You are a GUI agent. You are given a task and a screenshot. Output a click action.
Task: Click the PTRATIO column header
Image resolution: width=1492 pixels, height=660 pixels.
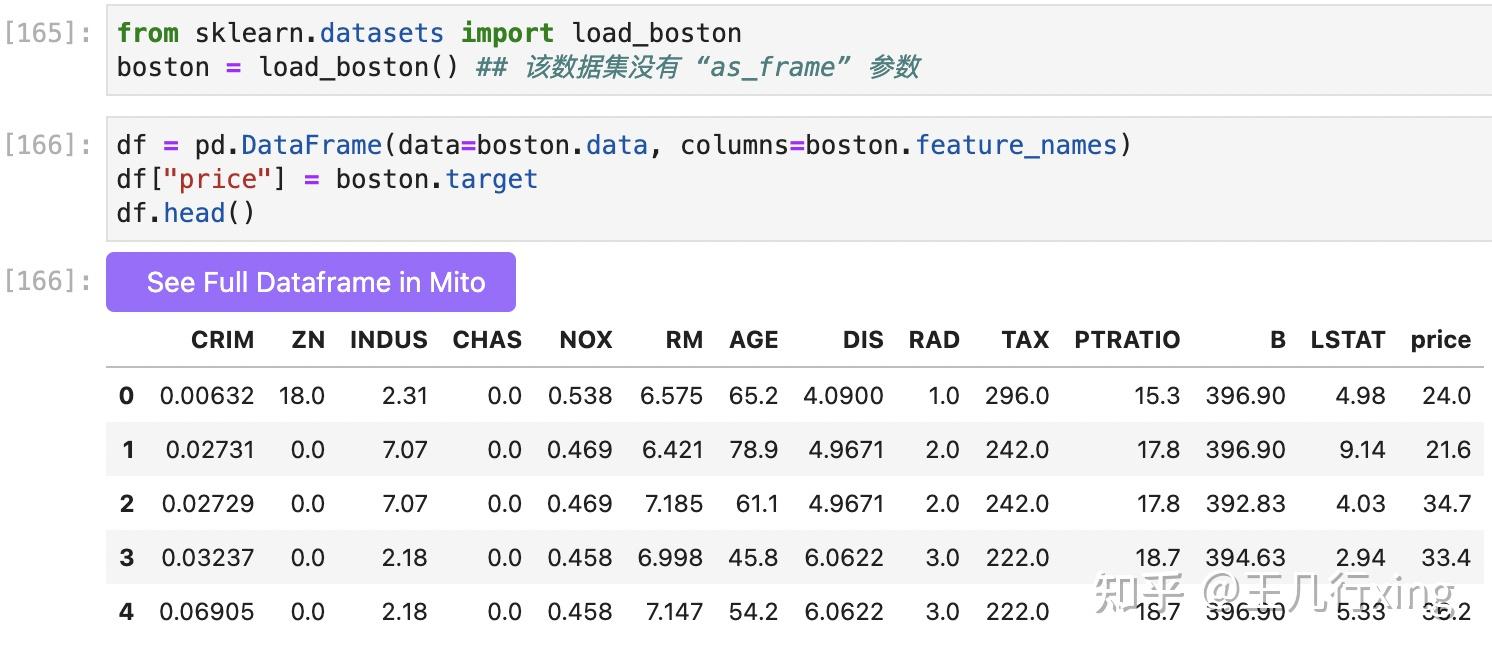coord(1126,340)
